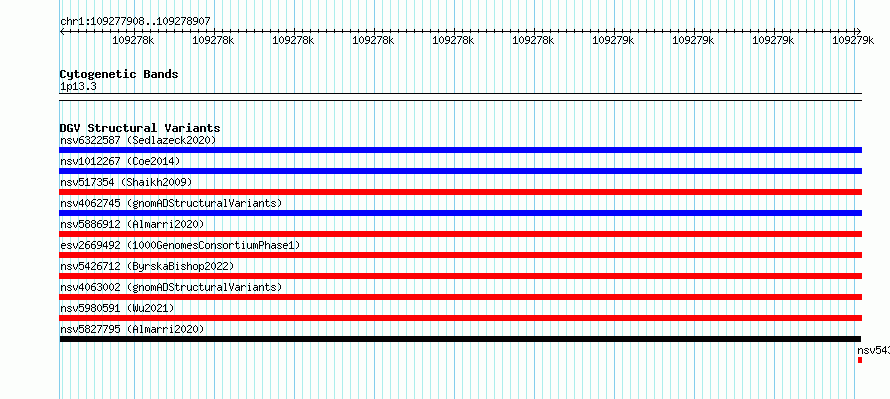
Task: Click the red bar under nsv5426712
Action: click(x=461, y=276)
